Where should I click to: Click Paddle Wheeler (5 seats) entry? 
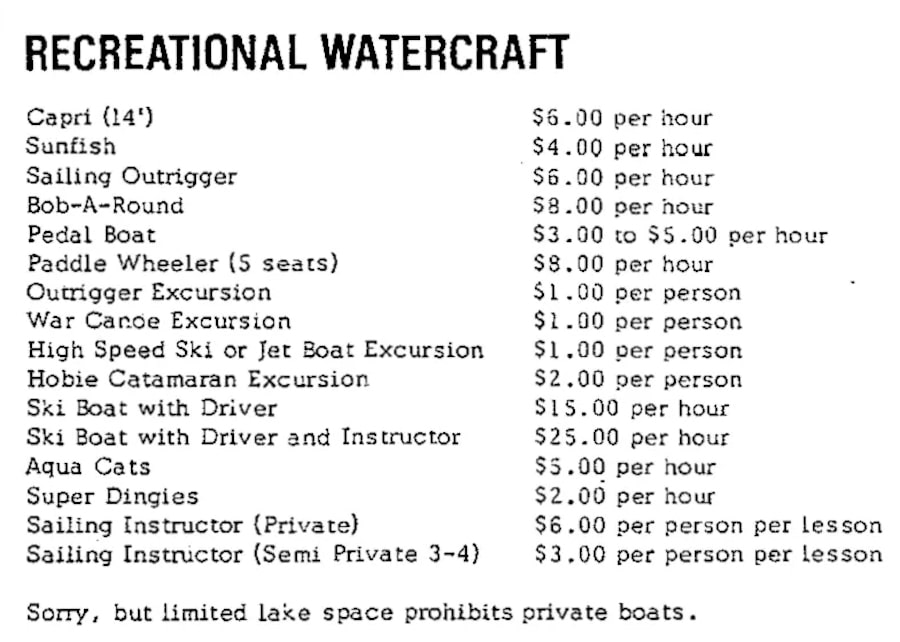click(183, 264)
